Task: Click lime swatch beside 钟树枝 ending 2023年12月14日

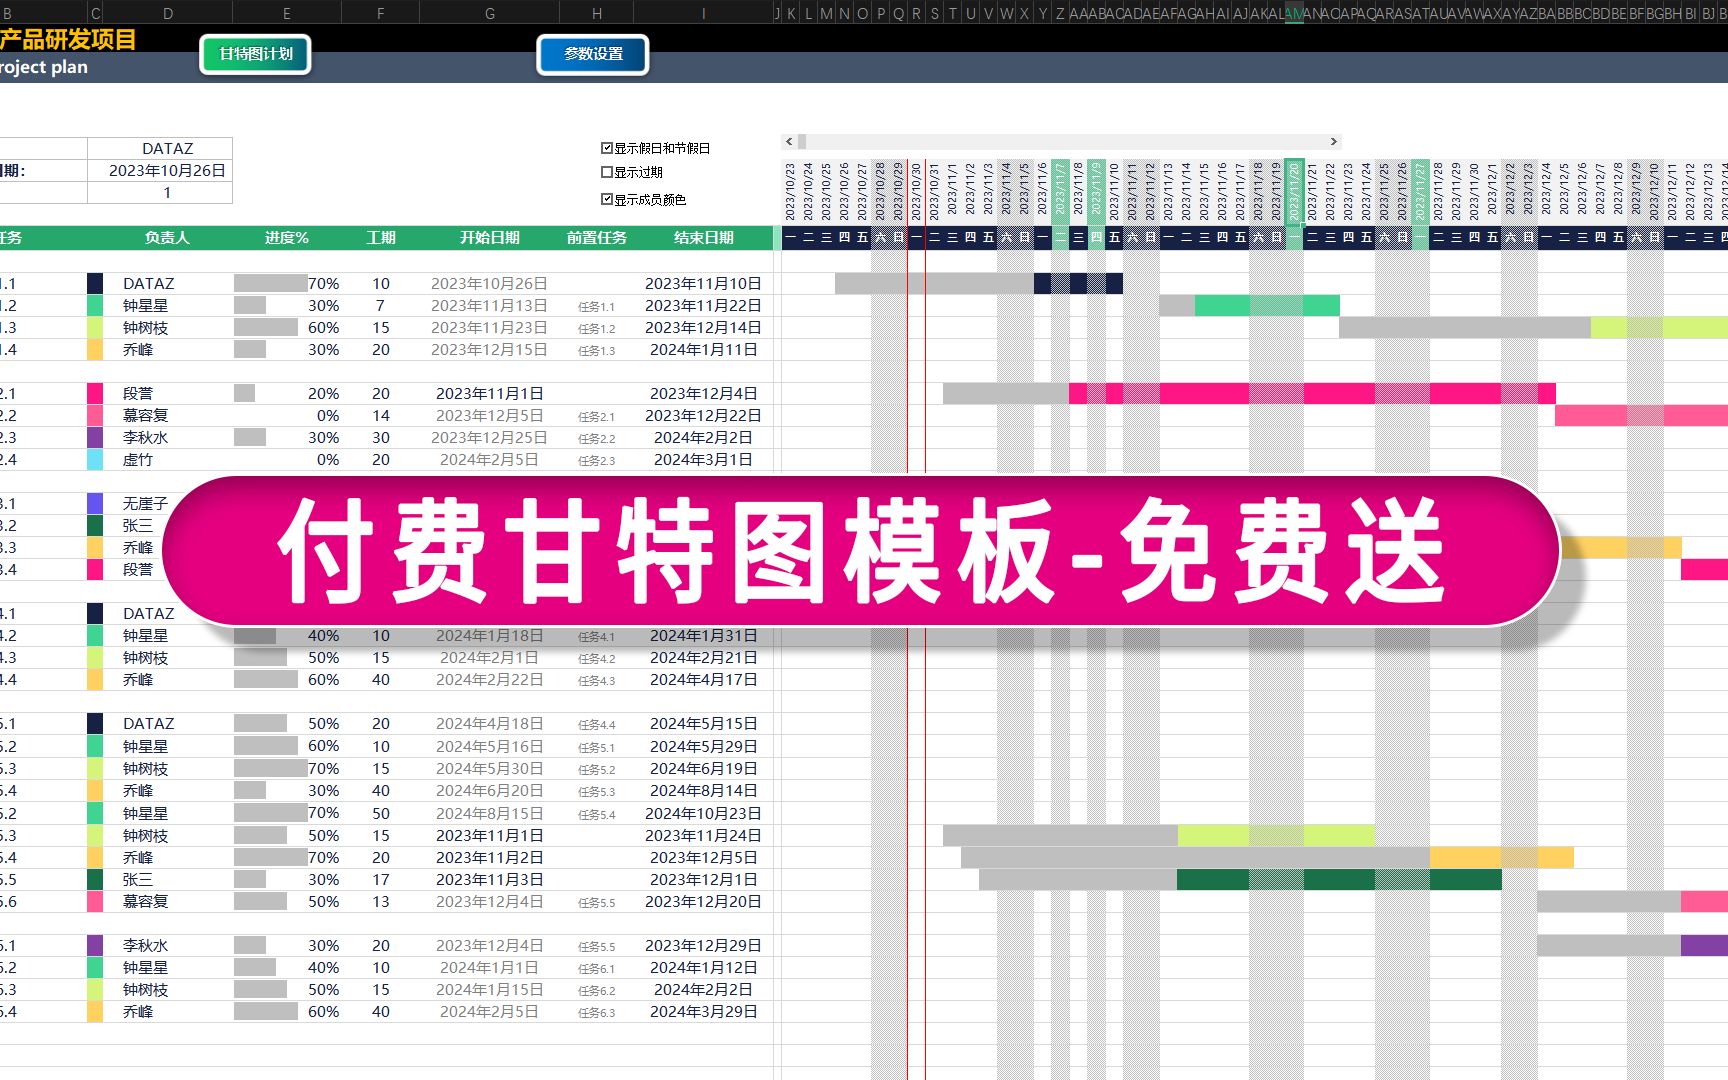Action: click(x=95, y=328)
